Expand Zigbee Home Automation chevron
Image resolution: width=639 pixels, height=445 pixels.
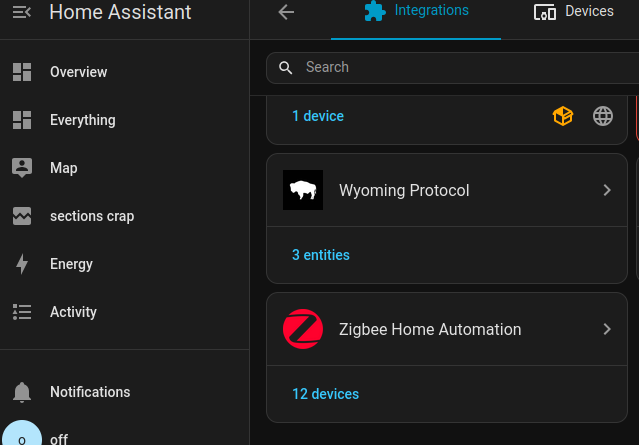[607, 329]
